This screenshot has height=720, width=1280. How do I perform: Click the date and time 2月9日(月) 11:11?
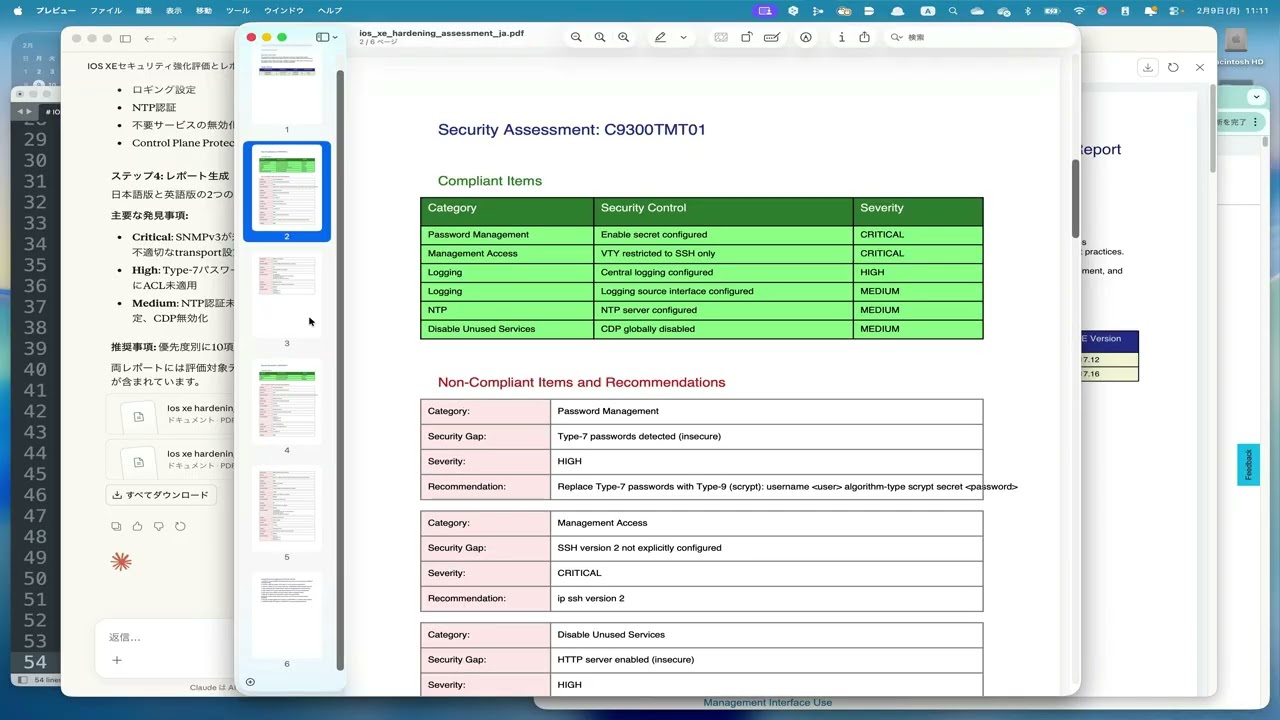point(1232,10)
